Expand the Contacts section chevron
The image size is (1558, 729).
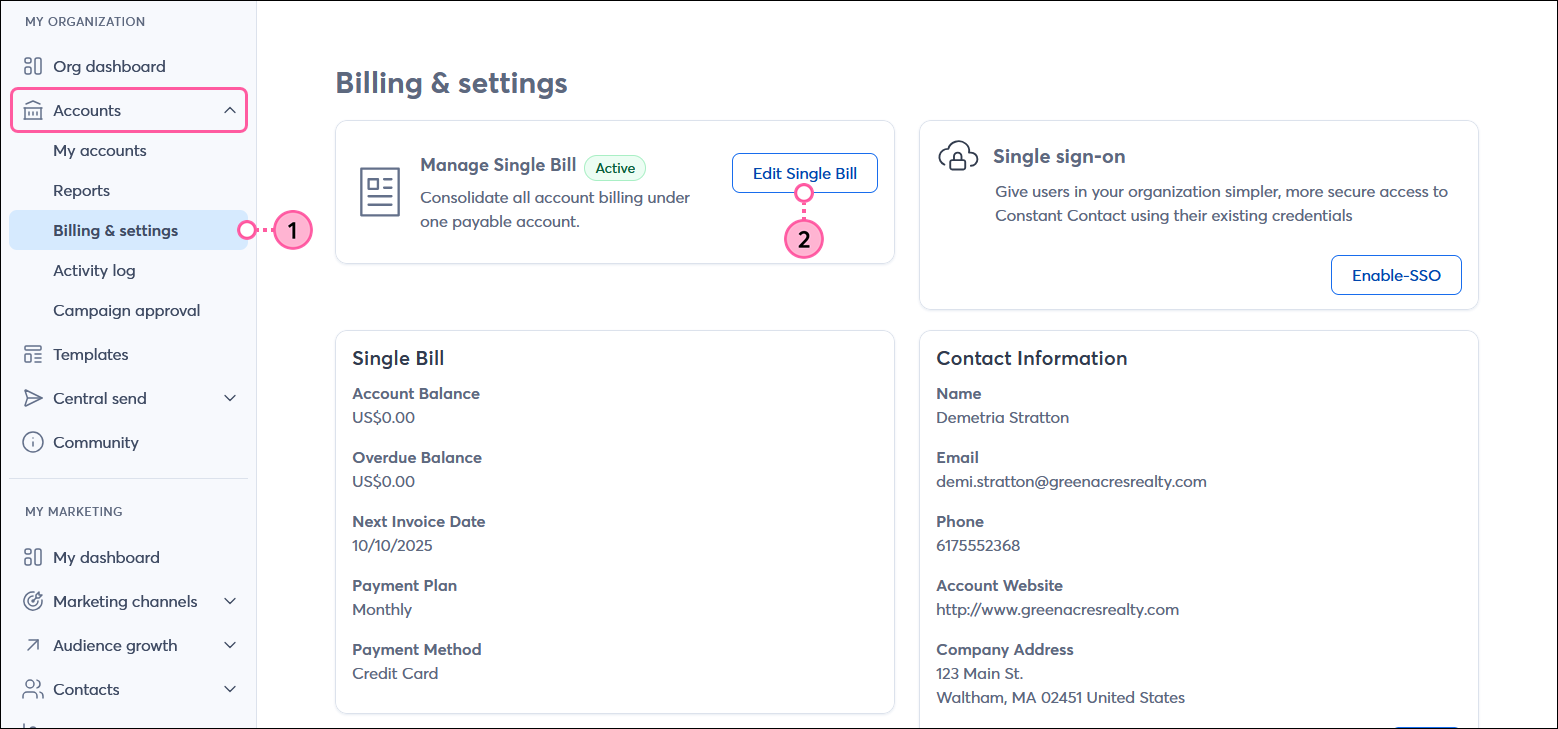pos(230,689)
